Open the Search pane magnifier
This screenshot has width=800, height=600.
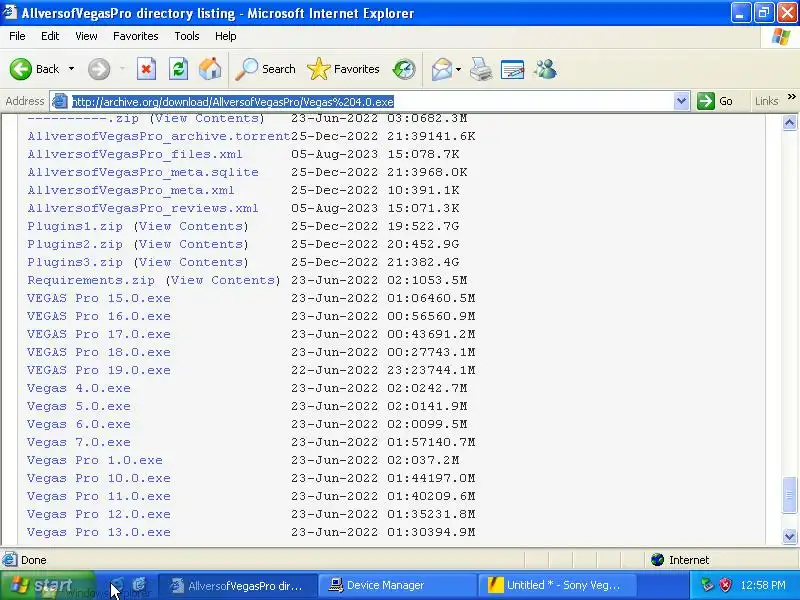265,69
